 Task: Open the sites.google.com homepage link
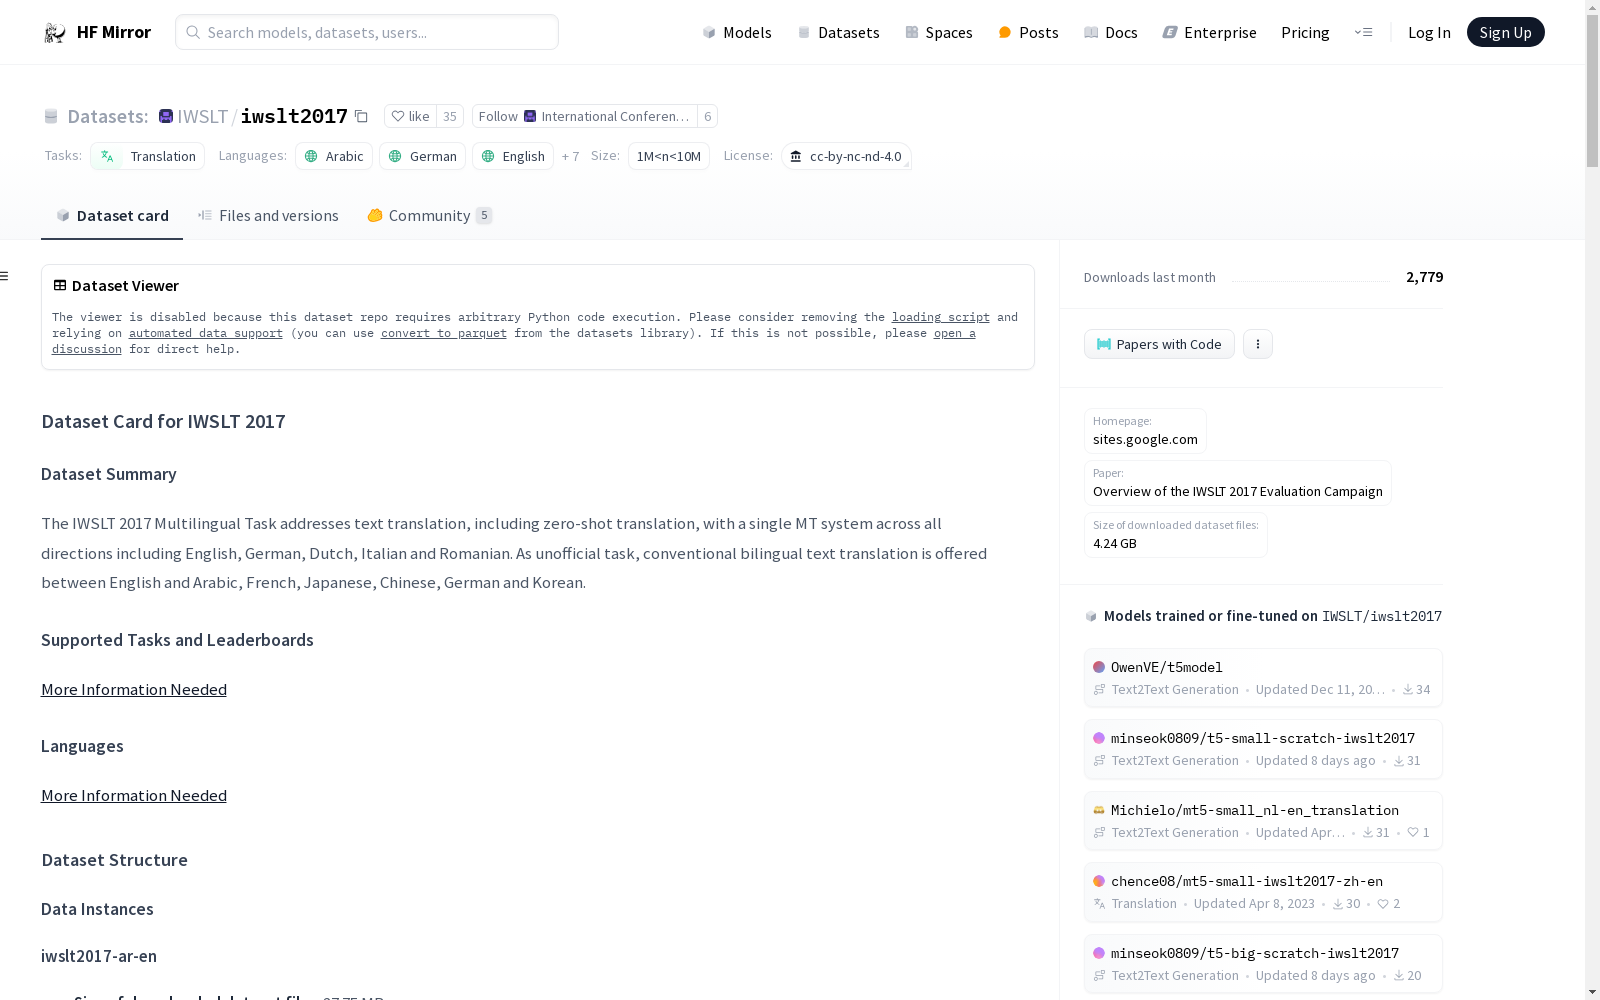[1145, 431]
